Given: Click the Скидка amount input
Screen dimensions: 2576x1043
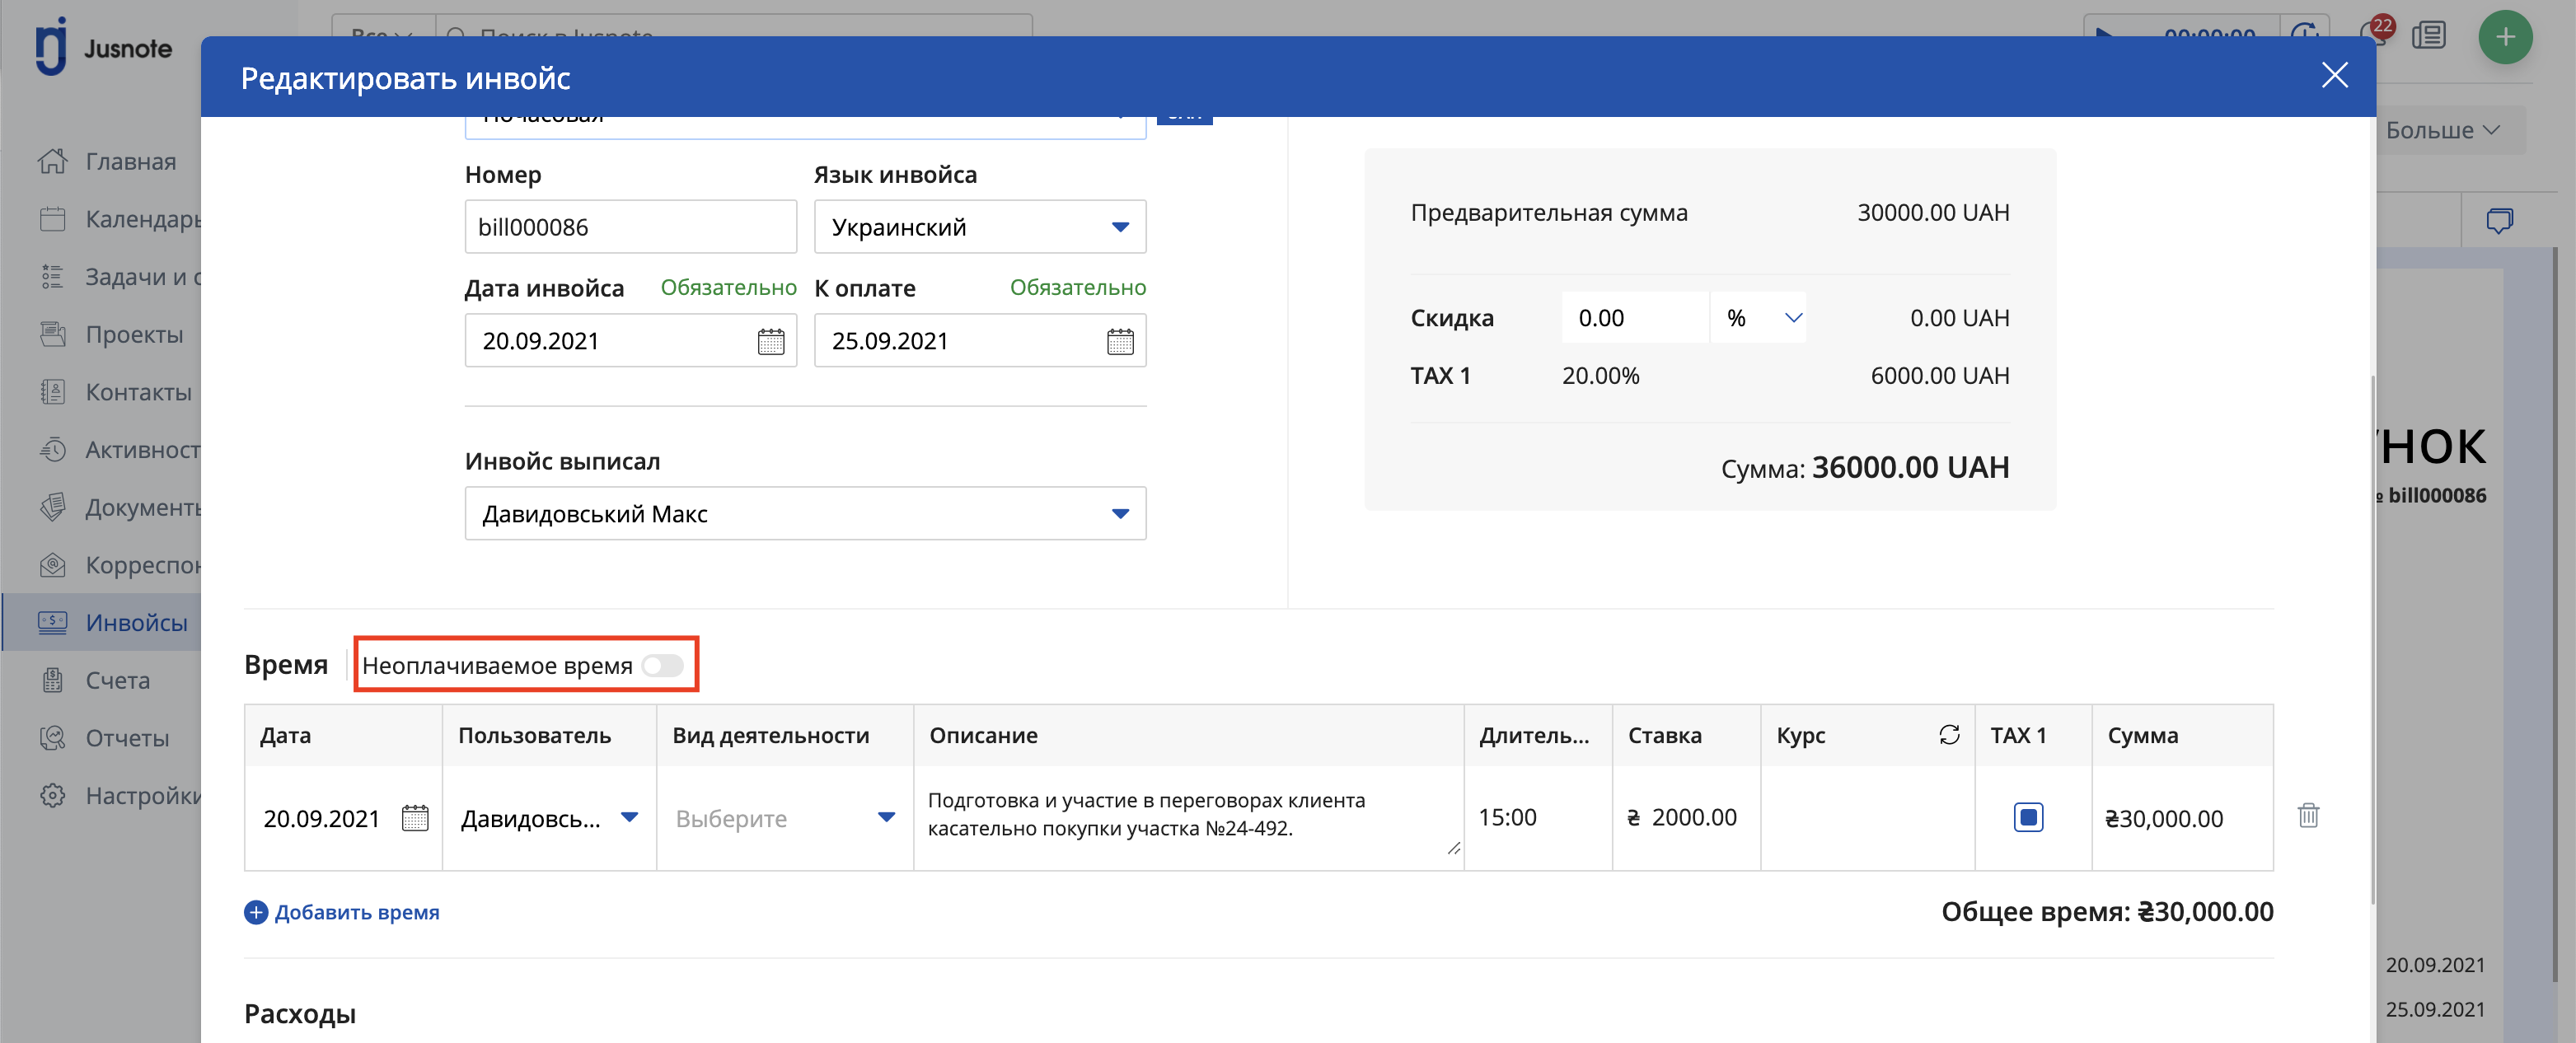Looking at the screenshot, I should [x=1634, y=318].
